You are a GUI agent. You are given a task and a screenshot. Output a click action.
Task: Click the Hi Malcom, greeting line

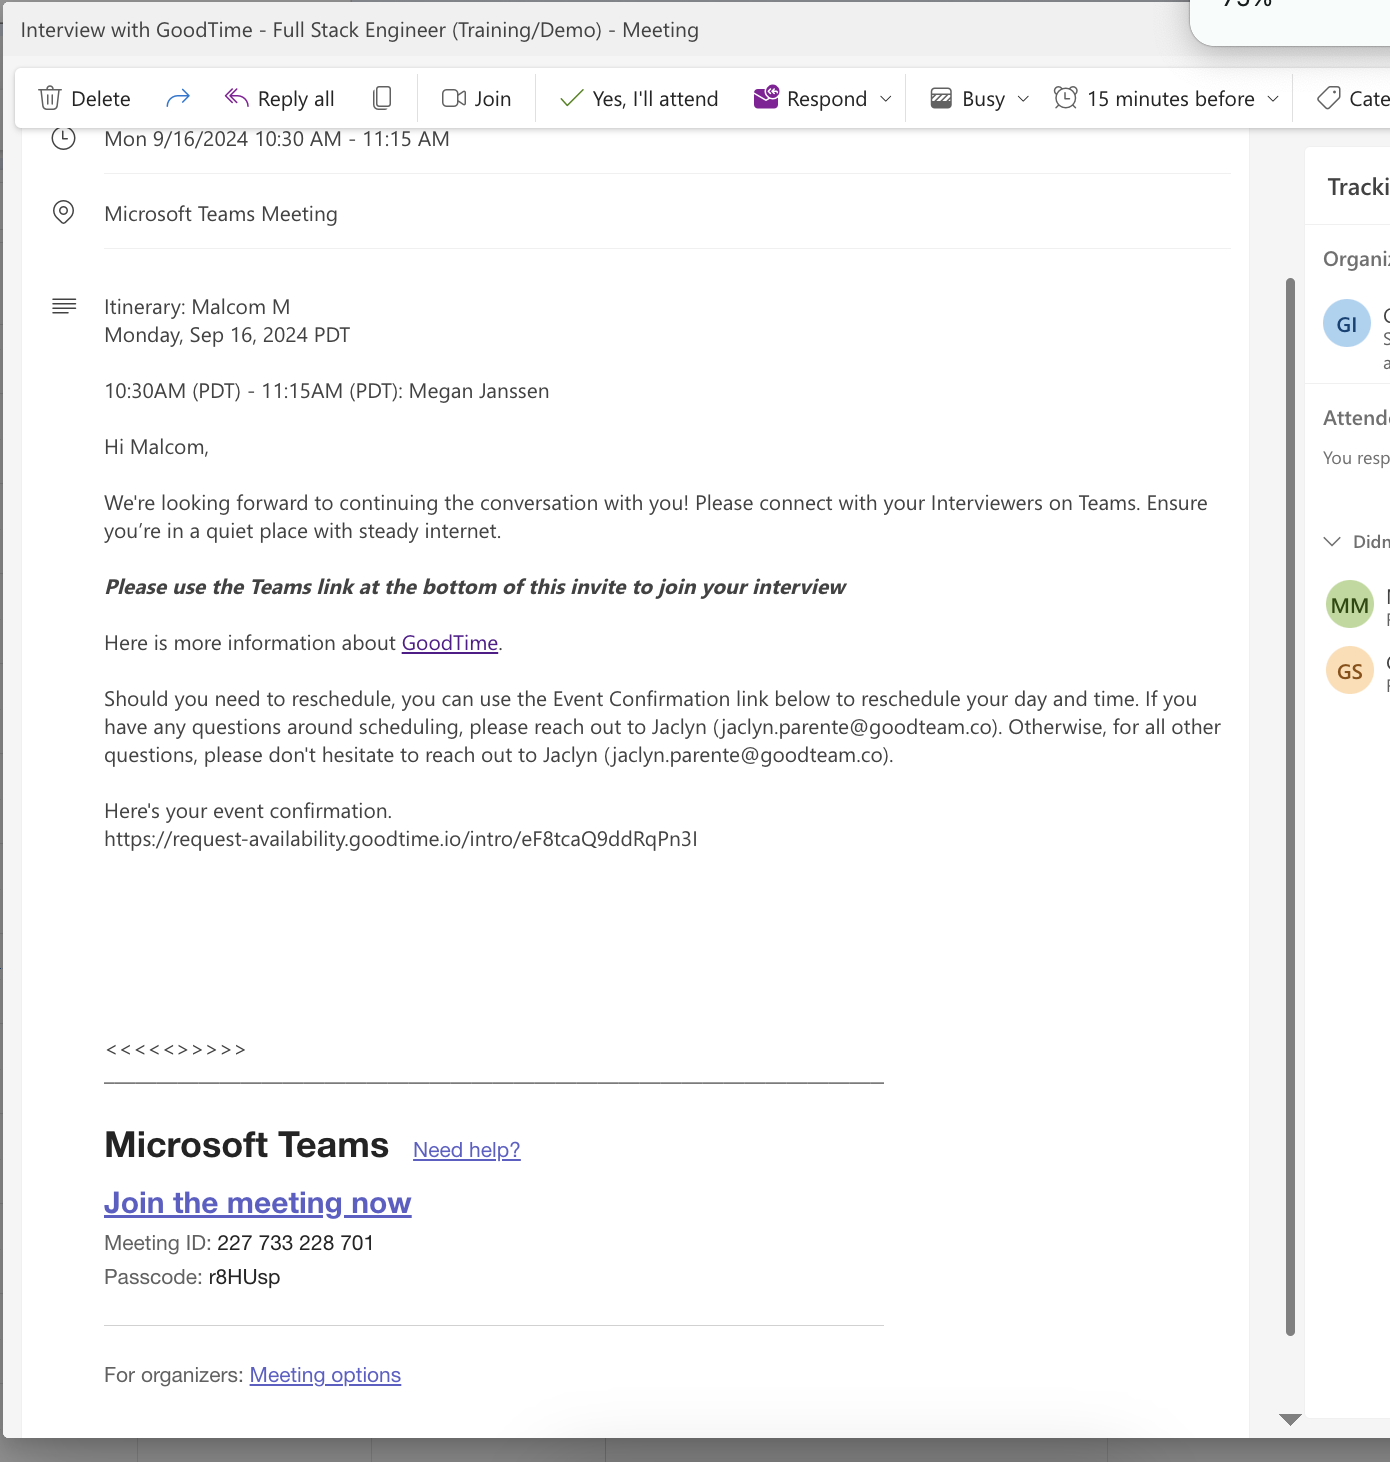(x=156, y=447)
